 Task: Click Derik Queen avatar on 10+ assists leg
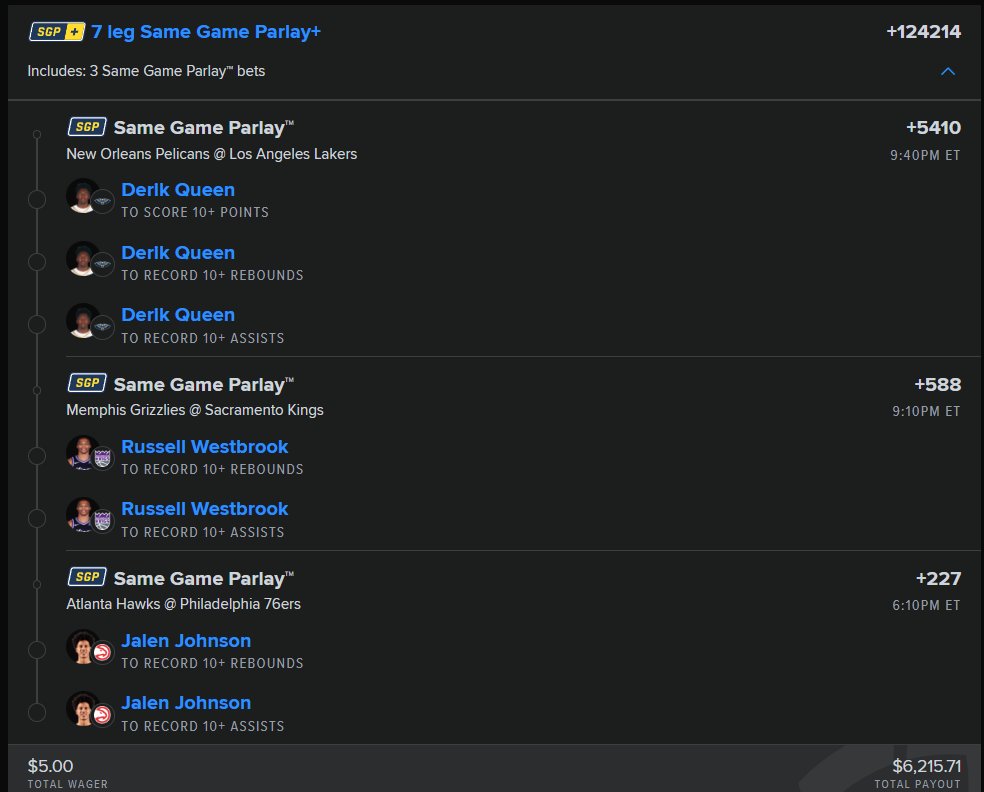[83, 321]
